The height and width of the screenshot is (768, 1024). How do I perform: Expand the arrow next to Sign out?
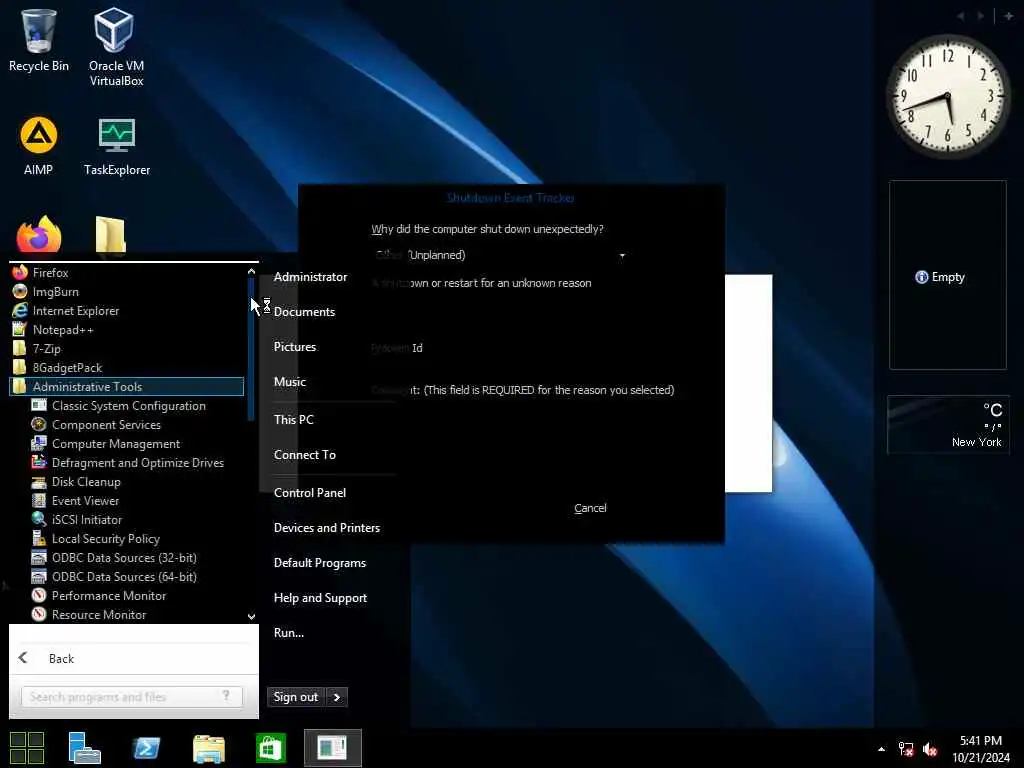click(336, 697)
